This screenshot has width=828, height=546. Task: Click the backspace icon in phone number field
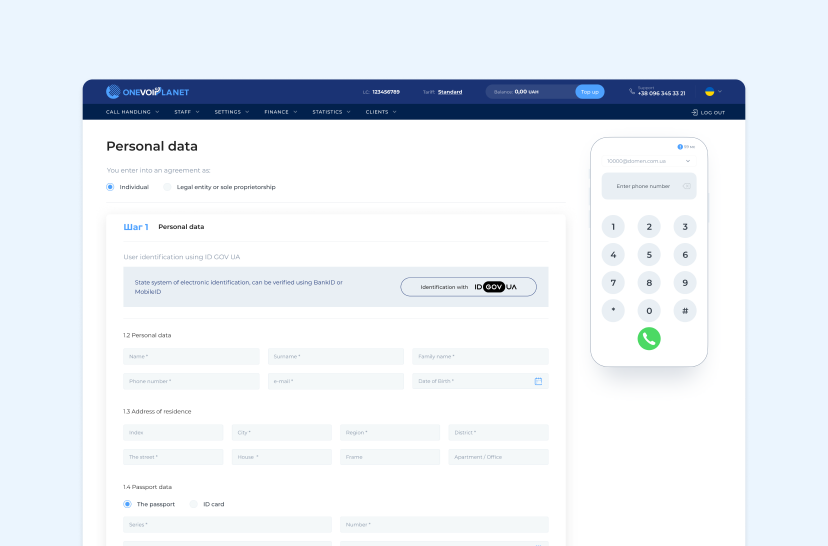pyautogui.click(x=687, y=186)
